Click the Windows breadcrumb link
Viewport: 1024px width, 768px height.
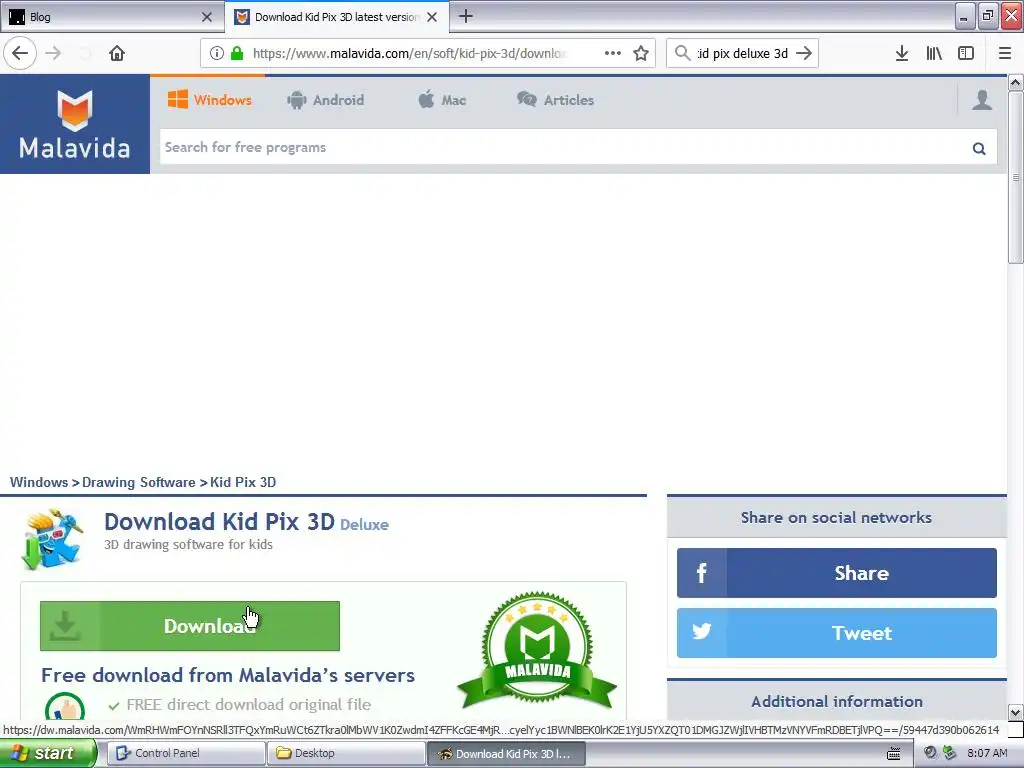[x=39, y=482]
